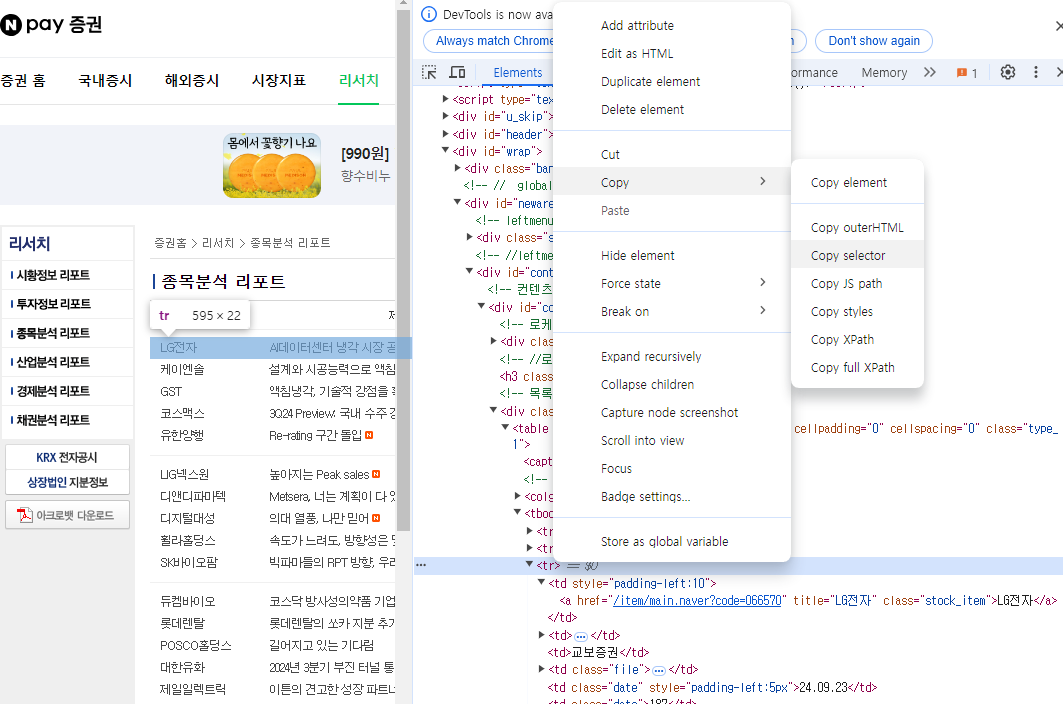The image size is (1063, 704).
Task: Select Badge settings...
Action: click(x=672, y=496)
